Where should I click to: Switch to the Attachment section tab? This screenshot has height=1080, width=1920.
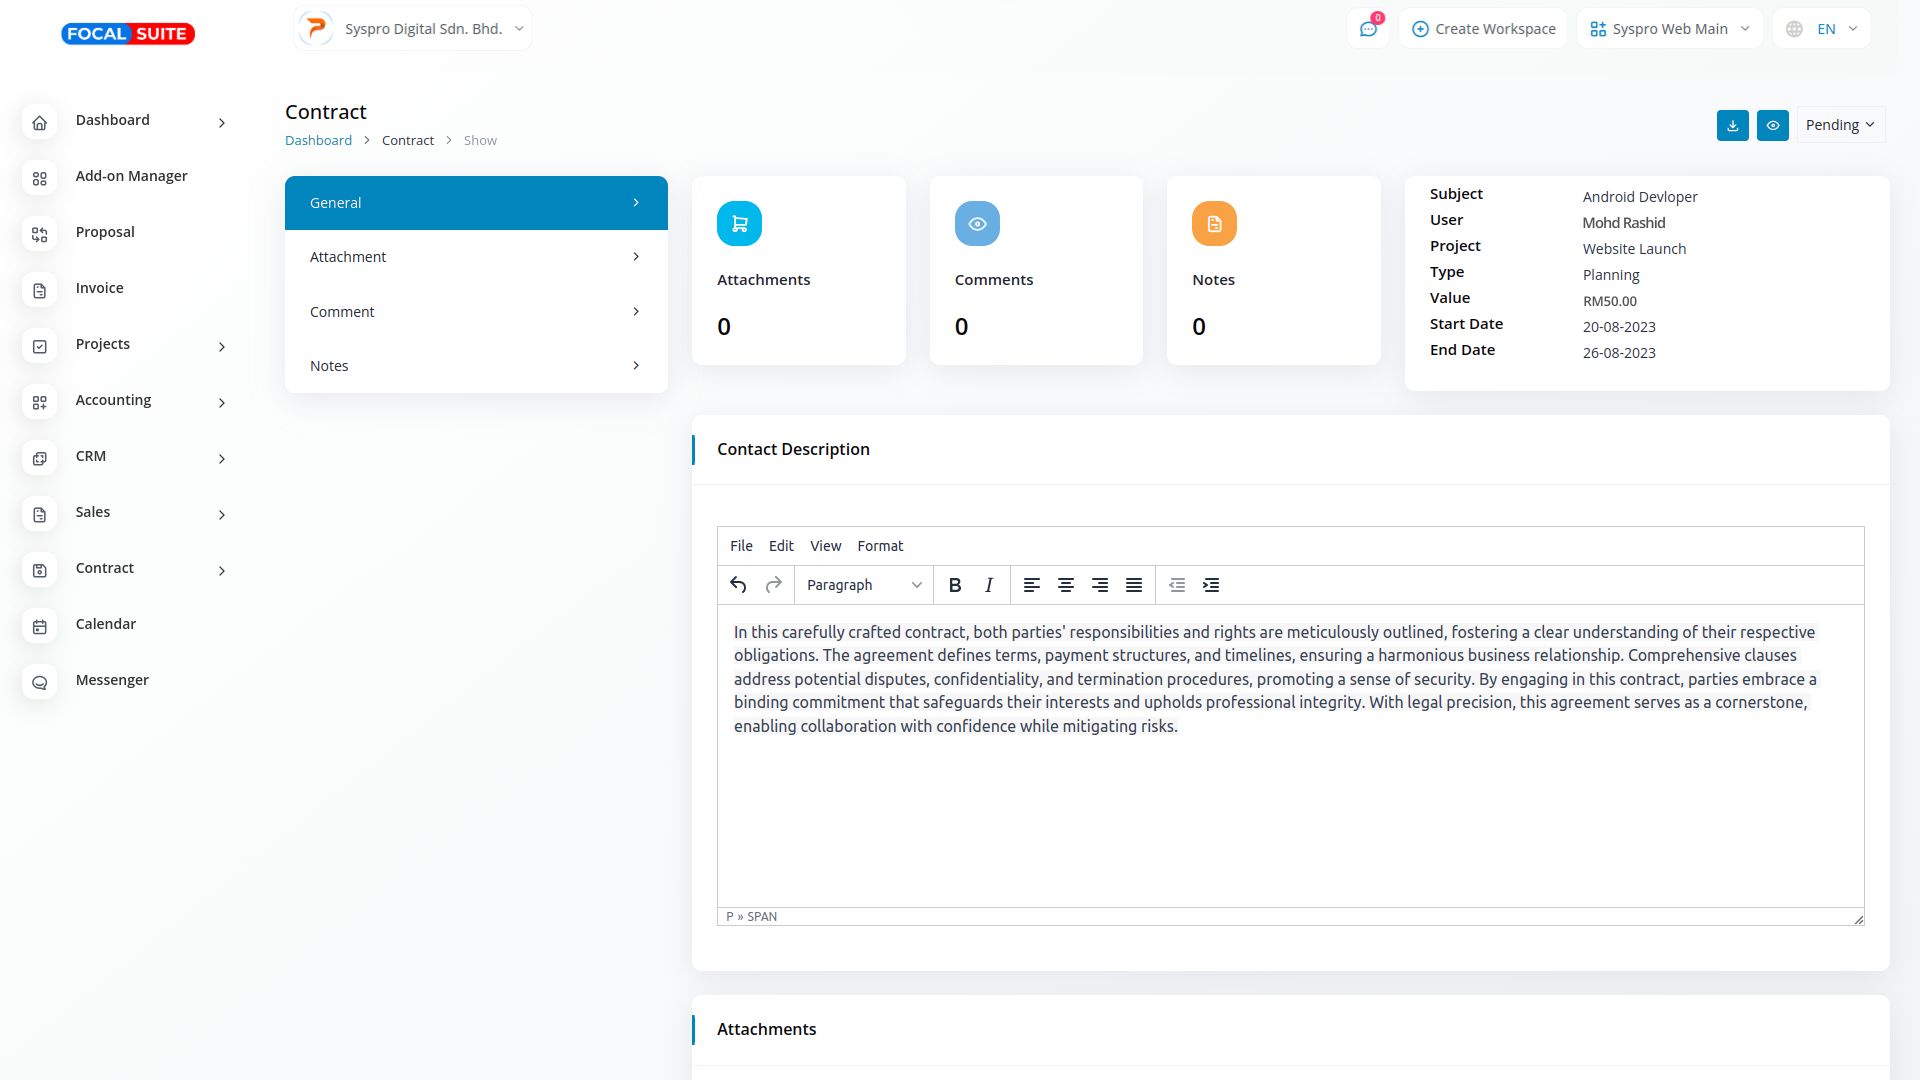click(476, 257)
